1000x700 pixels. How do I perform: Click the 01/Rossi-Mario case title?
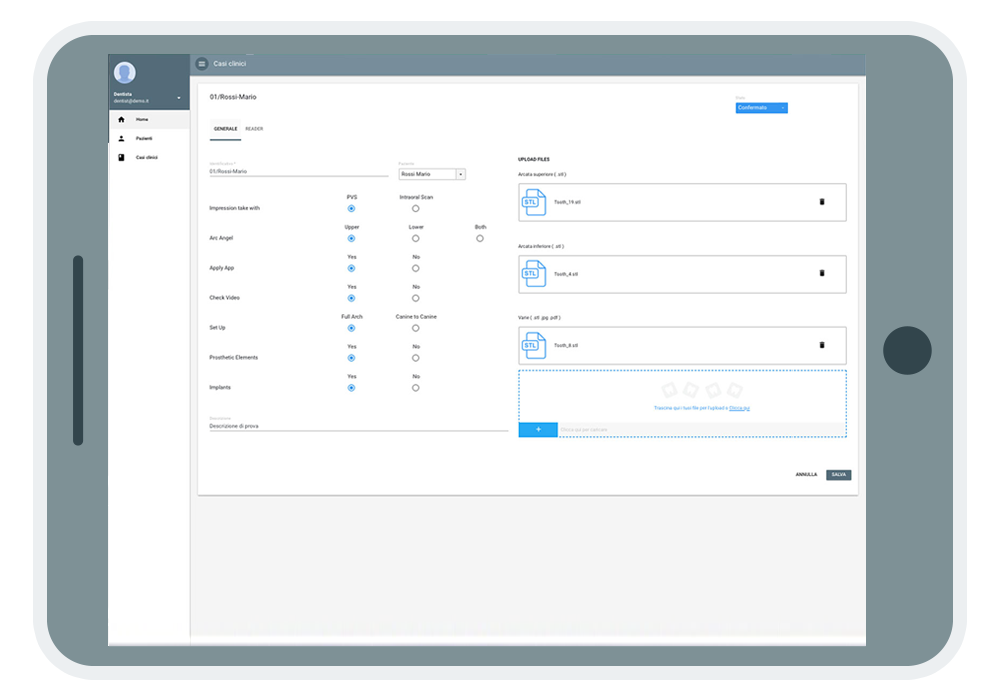233,97
